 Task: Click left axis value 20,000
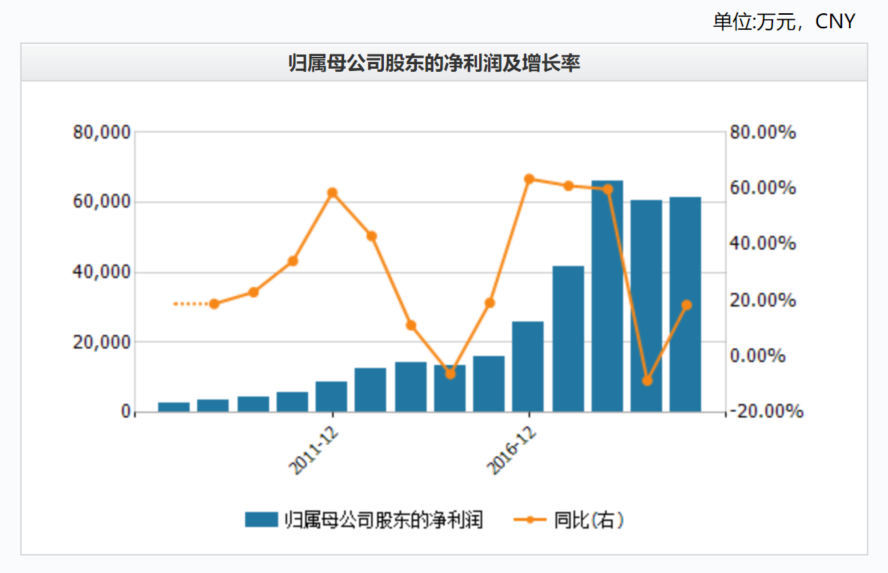pyautogui.click(x=101, y=342)
